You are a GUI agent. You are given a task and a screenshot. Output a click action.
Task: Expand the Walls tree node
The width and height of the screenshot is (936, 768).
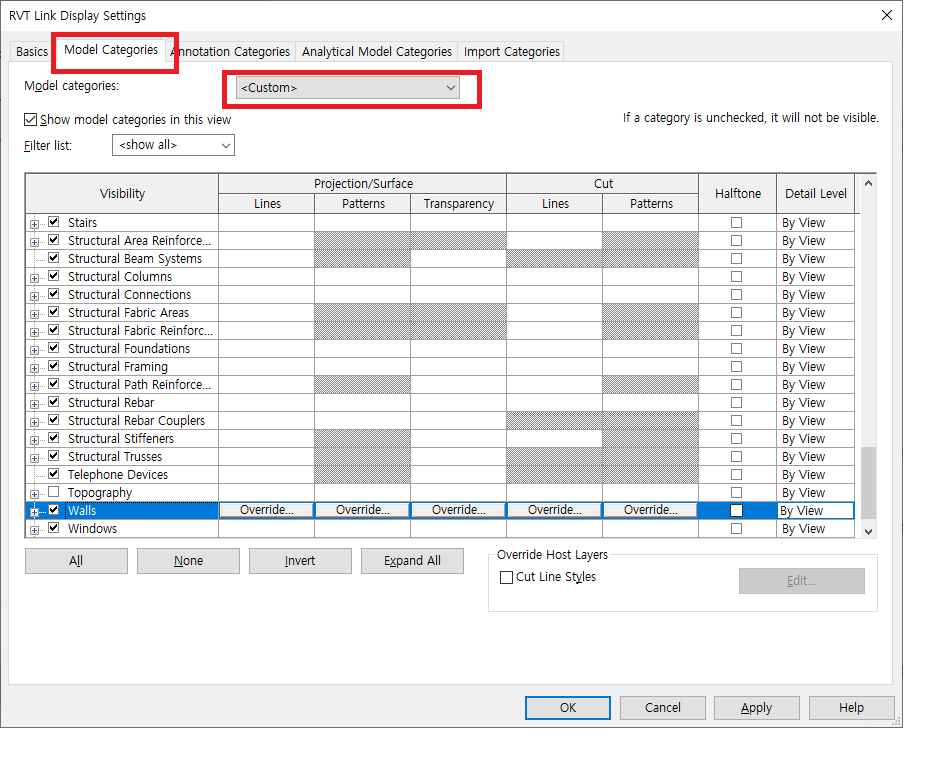click(x=35, y=513)
